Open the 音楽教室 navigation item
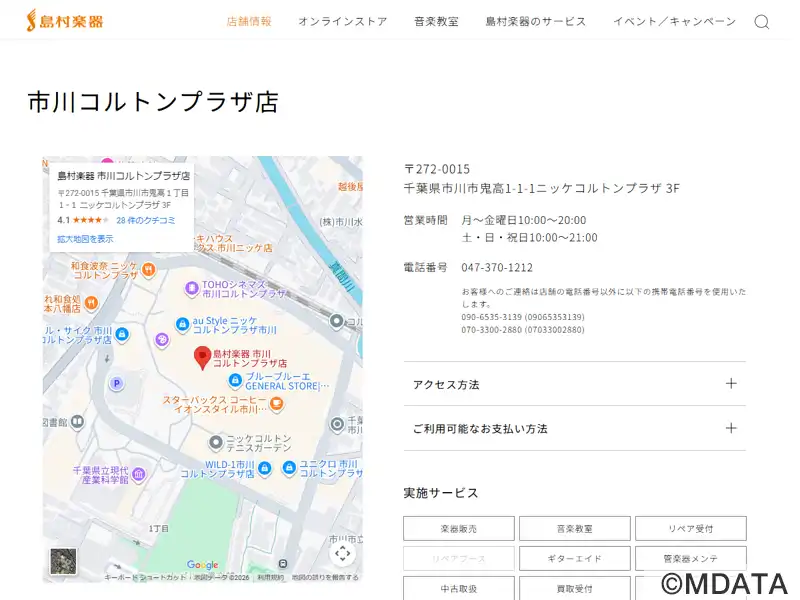 tap(436, 22)
